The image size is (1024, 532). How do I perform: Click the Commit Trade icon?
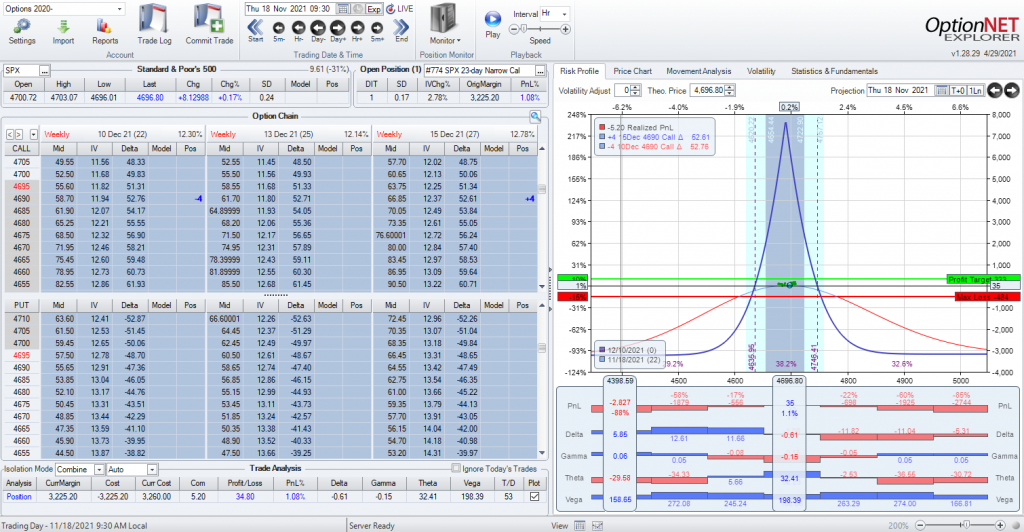tap(209, 20)
